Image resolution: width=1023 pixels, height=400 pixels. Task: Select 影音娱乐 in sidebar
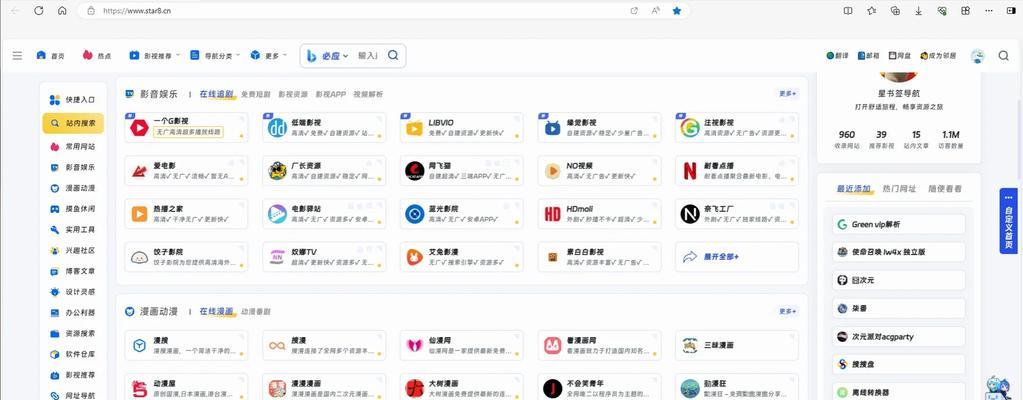[72, 167]
